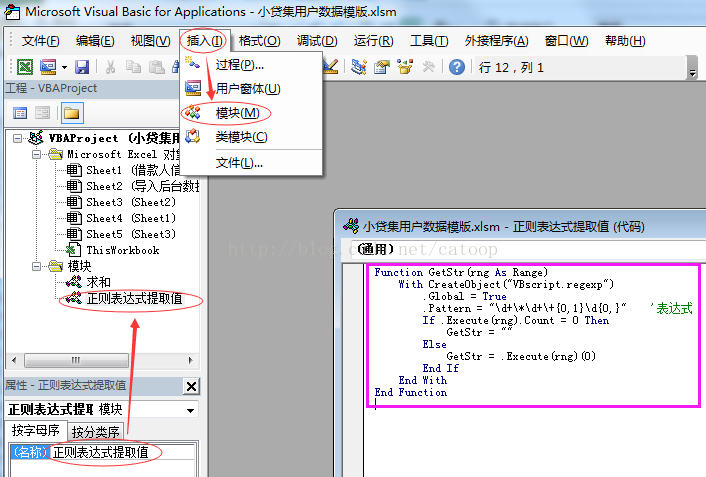
Task: Select ThisWorkbook in project tree
Action: [113, 250]
